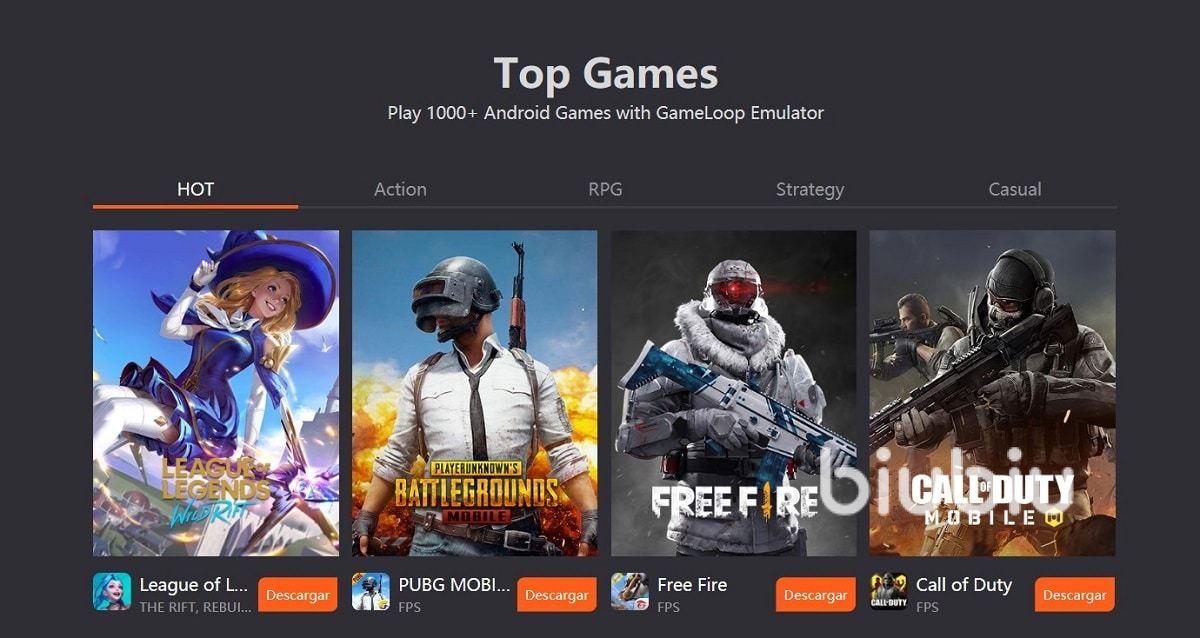This screenshot has width=1200, height=638.
Task: Open the Action games tab
Action: [x=400, y=189]
